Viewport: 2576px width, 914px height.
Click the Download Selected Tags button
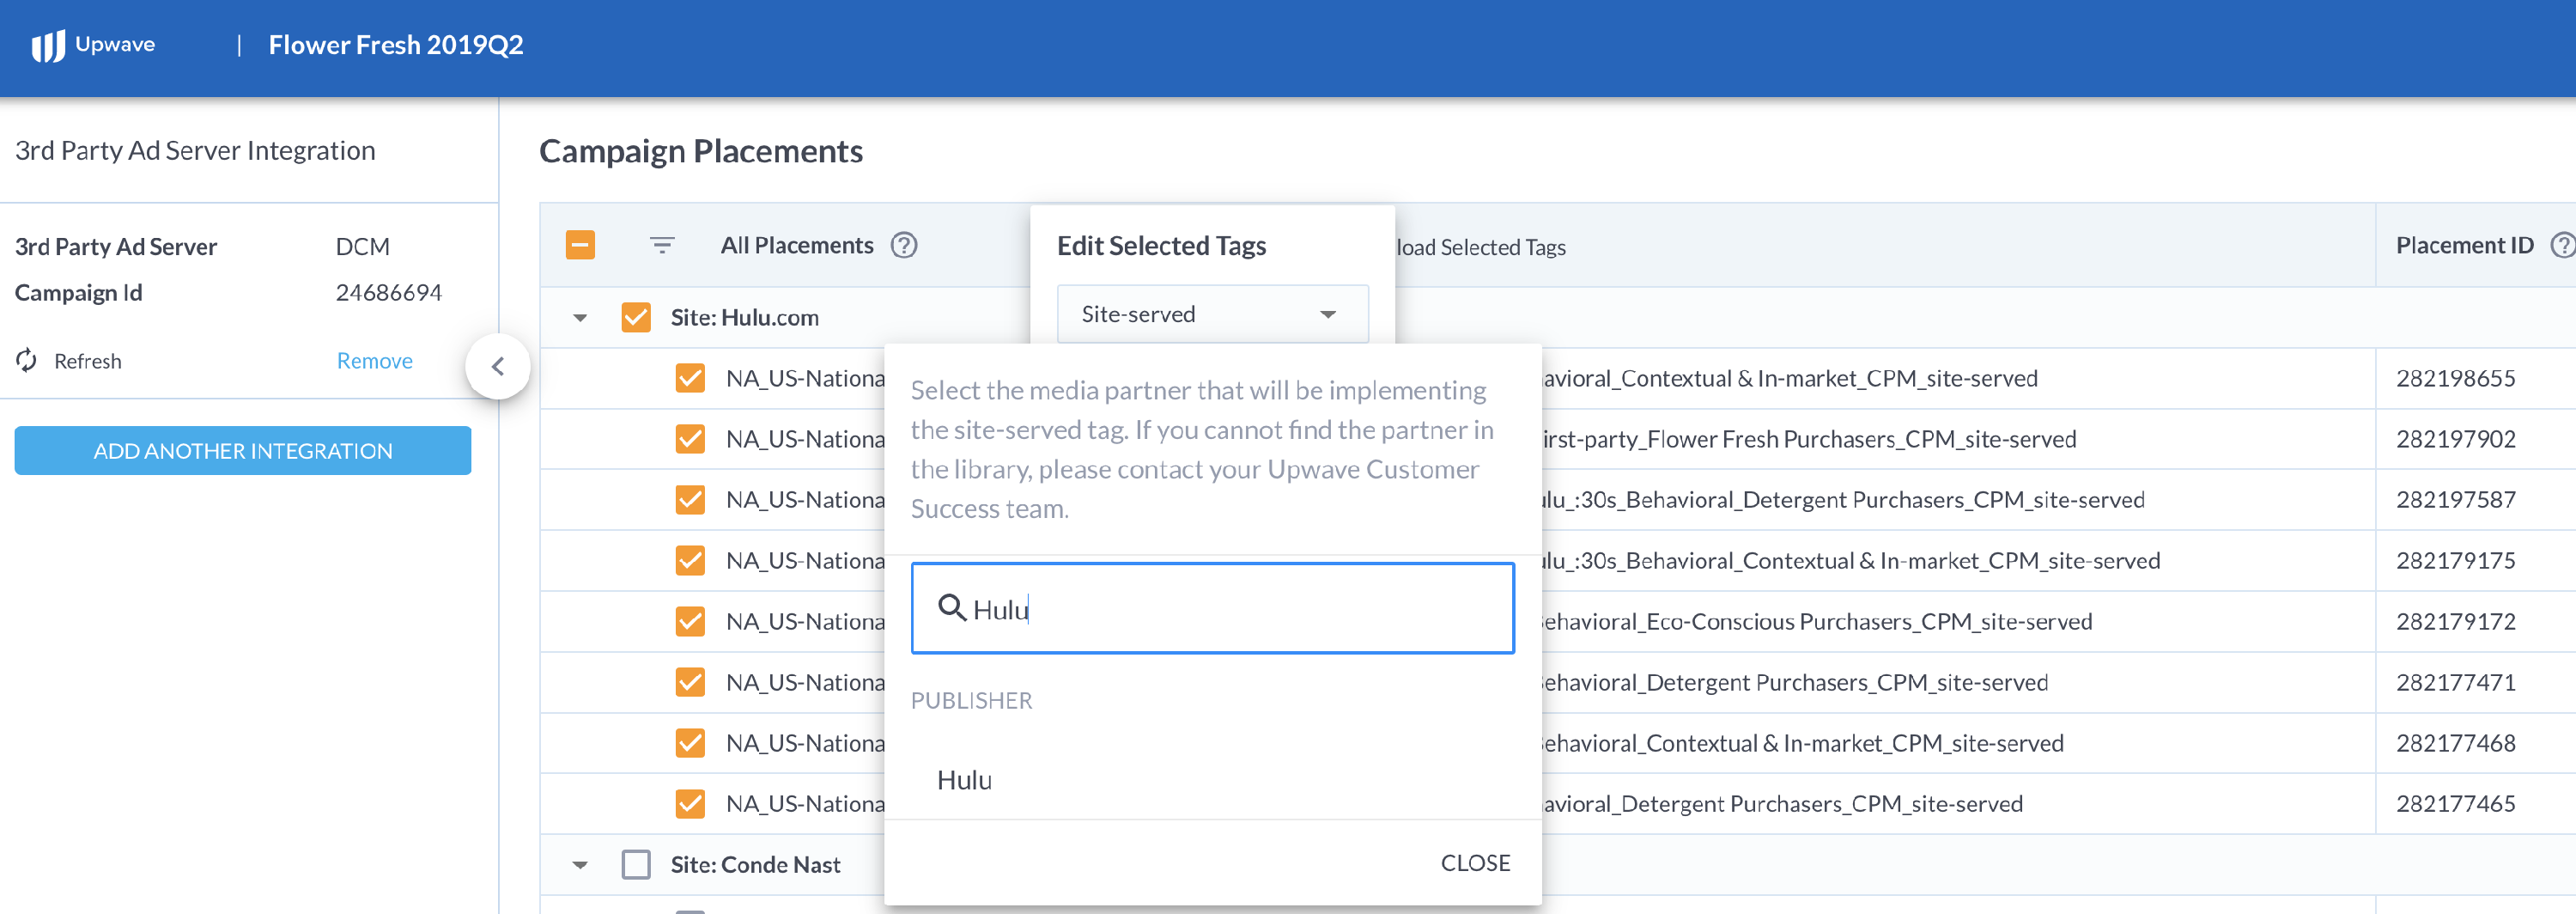(1481, 247)
